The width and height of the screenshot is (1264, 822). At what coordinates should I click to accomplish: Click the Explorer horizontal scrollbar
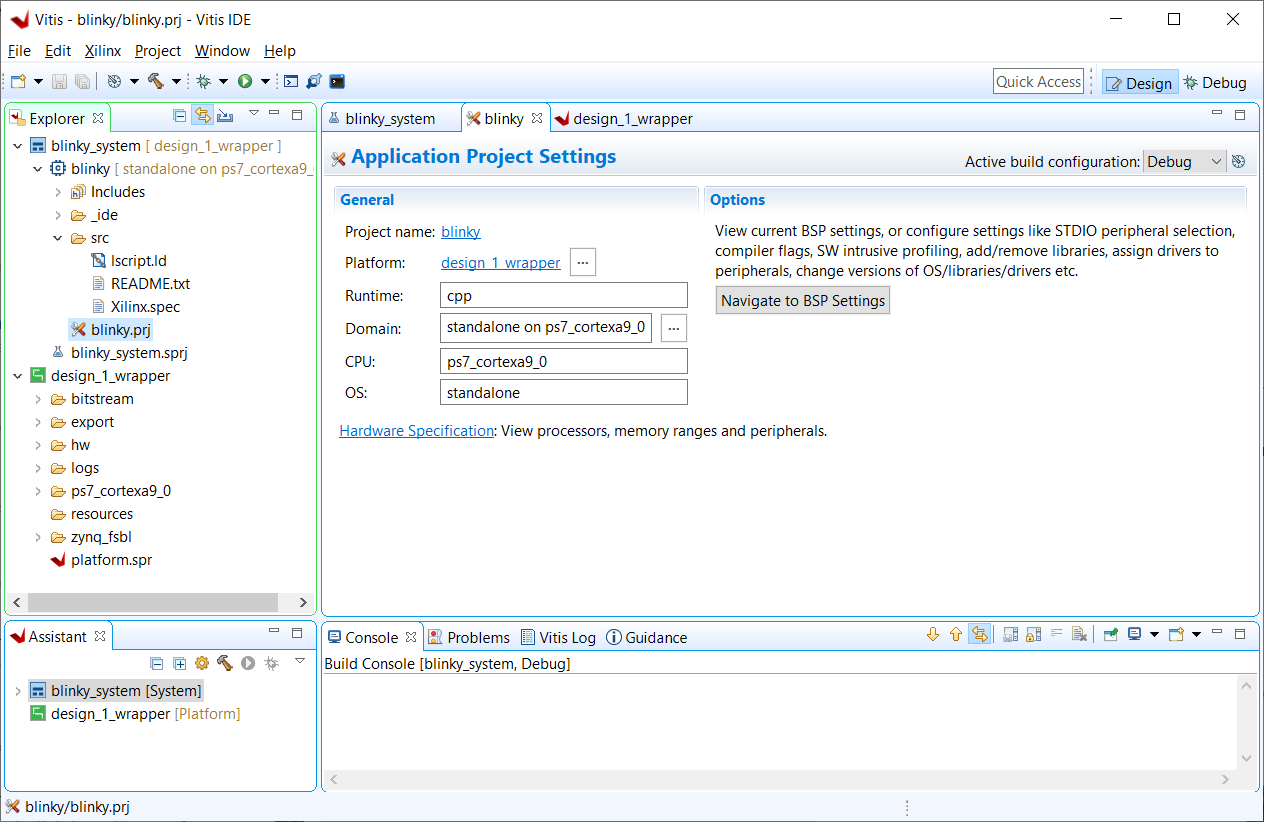(x=153, y=603)
